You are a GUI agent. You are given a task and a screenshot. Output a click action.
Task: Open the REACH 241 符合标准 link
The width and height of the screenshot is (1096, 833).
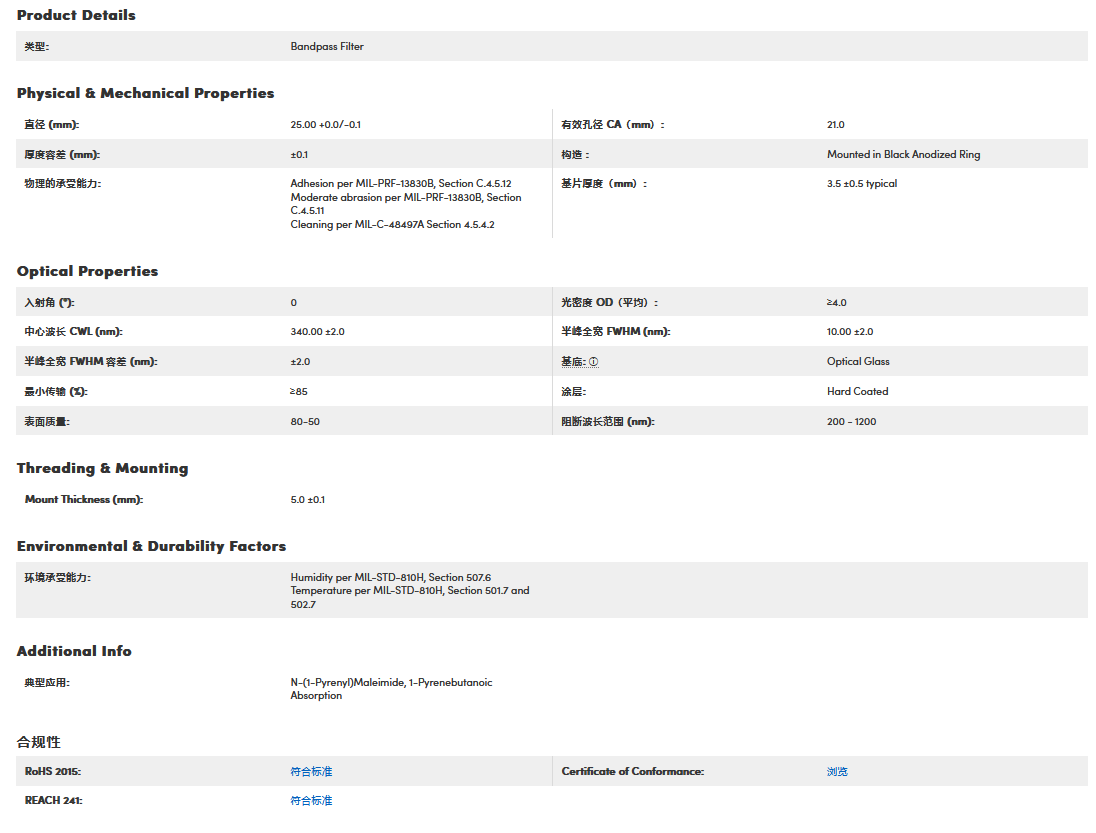coord(311,801)
